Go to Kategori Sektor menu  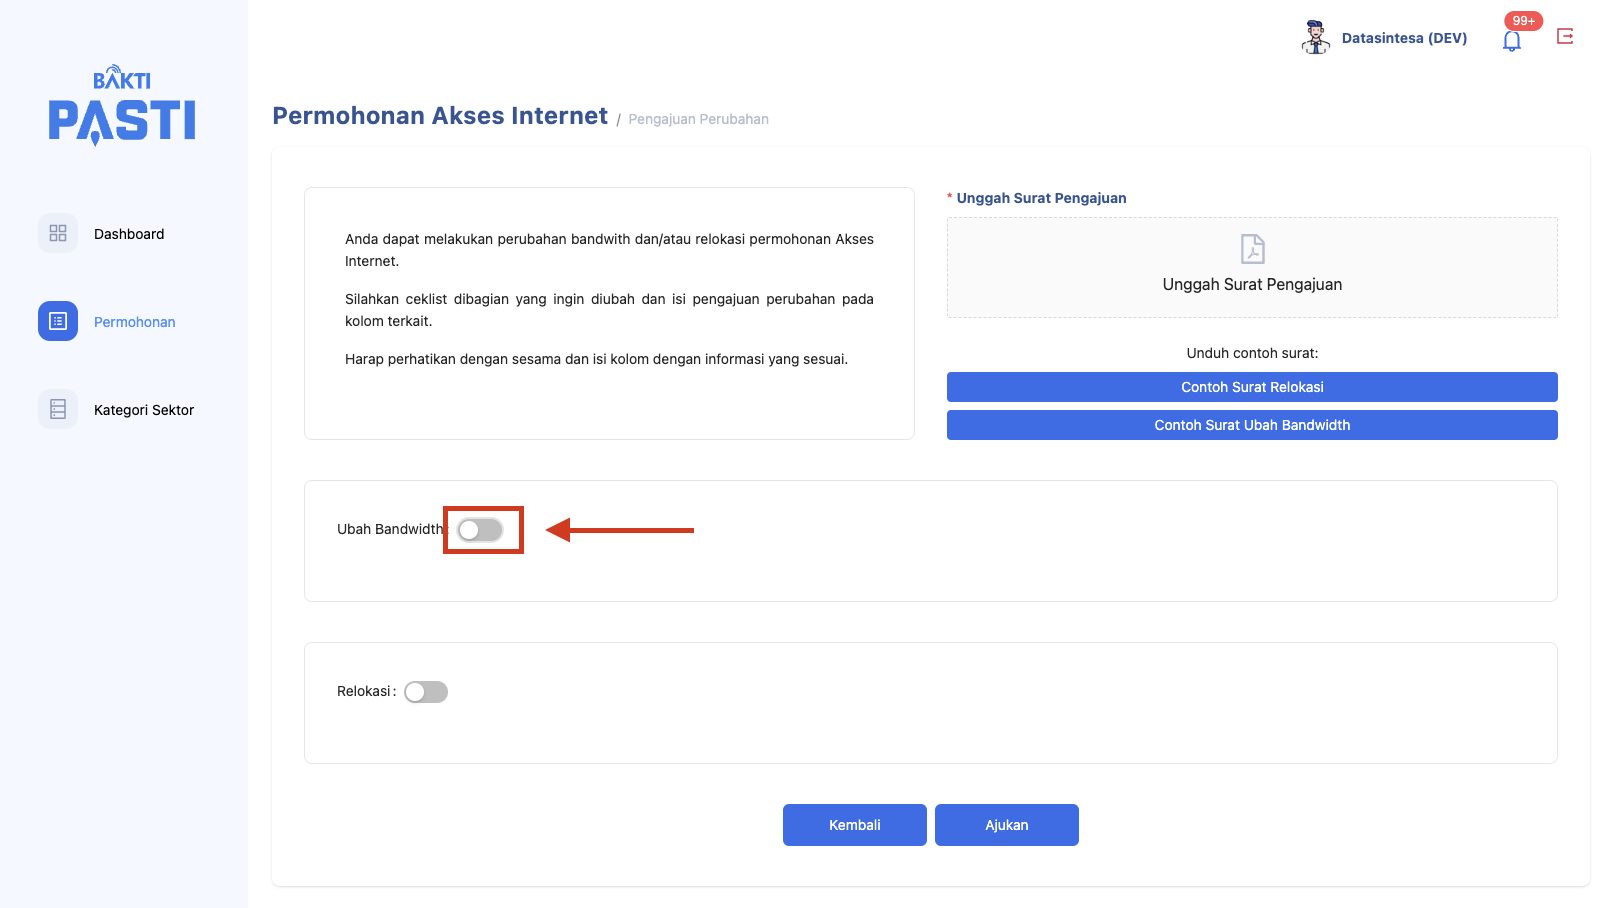point(144,410)
